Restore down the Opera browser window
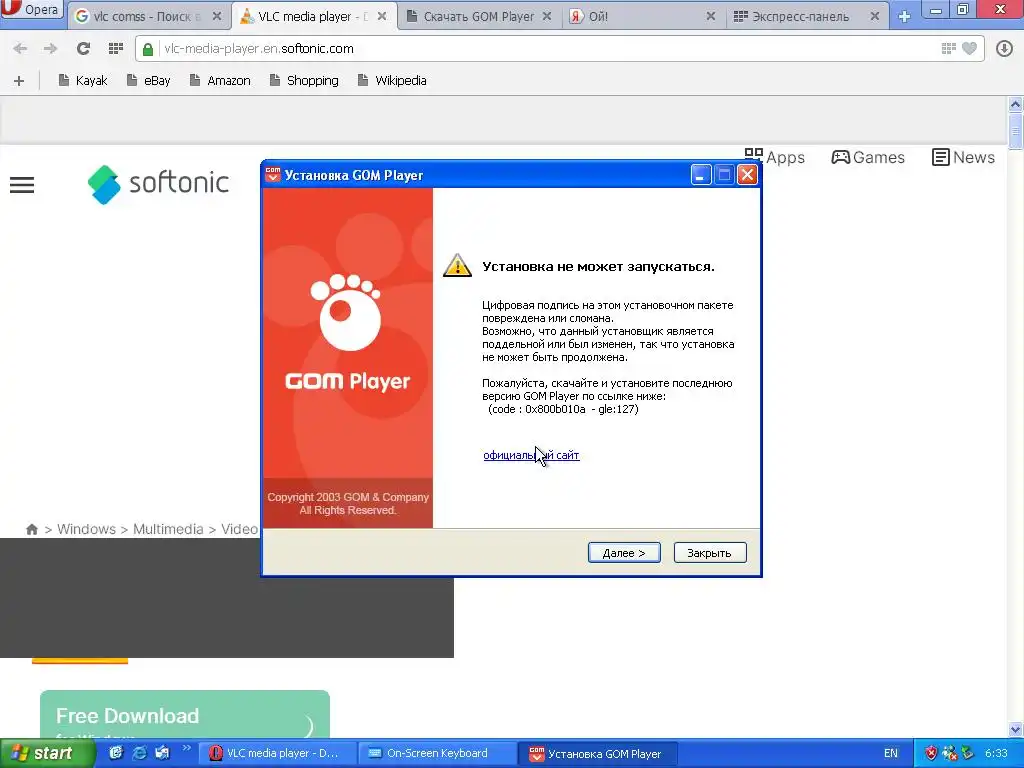1024x768 pixels. coord(963,9)
